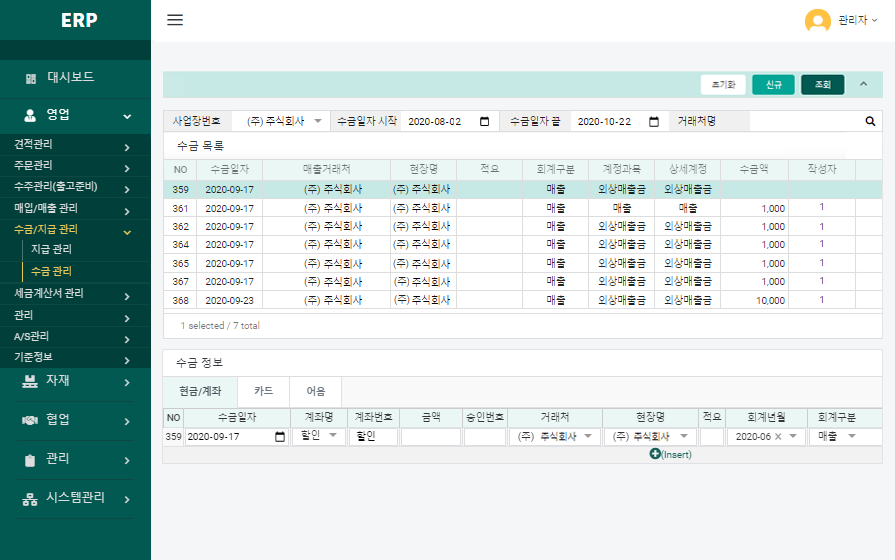This screenshot has width=895, height=560.
Task: Click the 10,000 amount cell
Action: pos(755,300)
